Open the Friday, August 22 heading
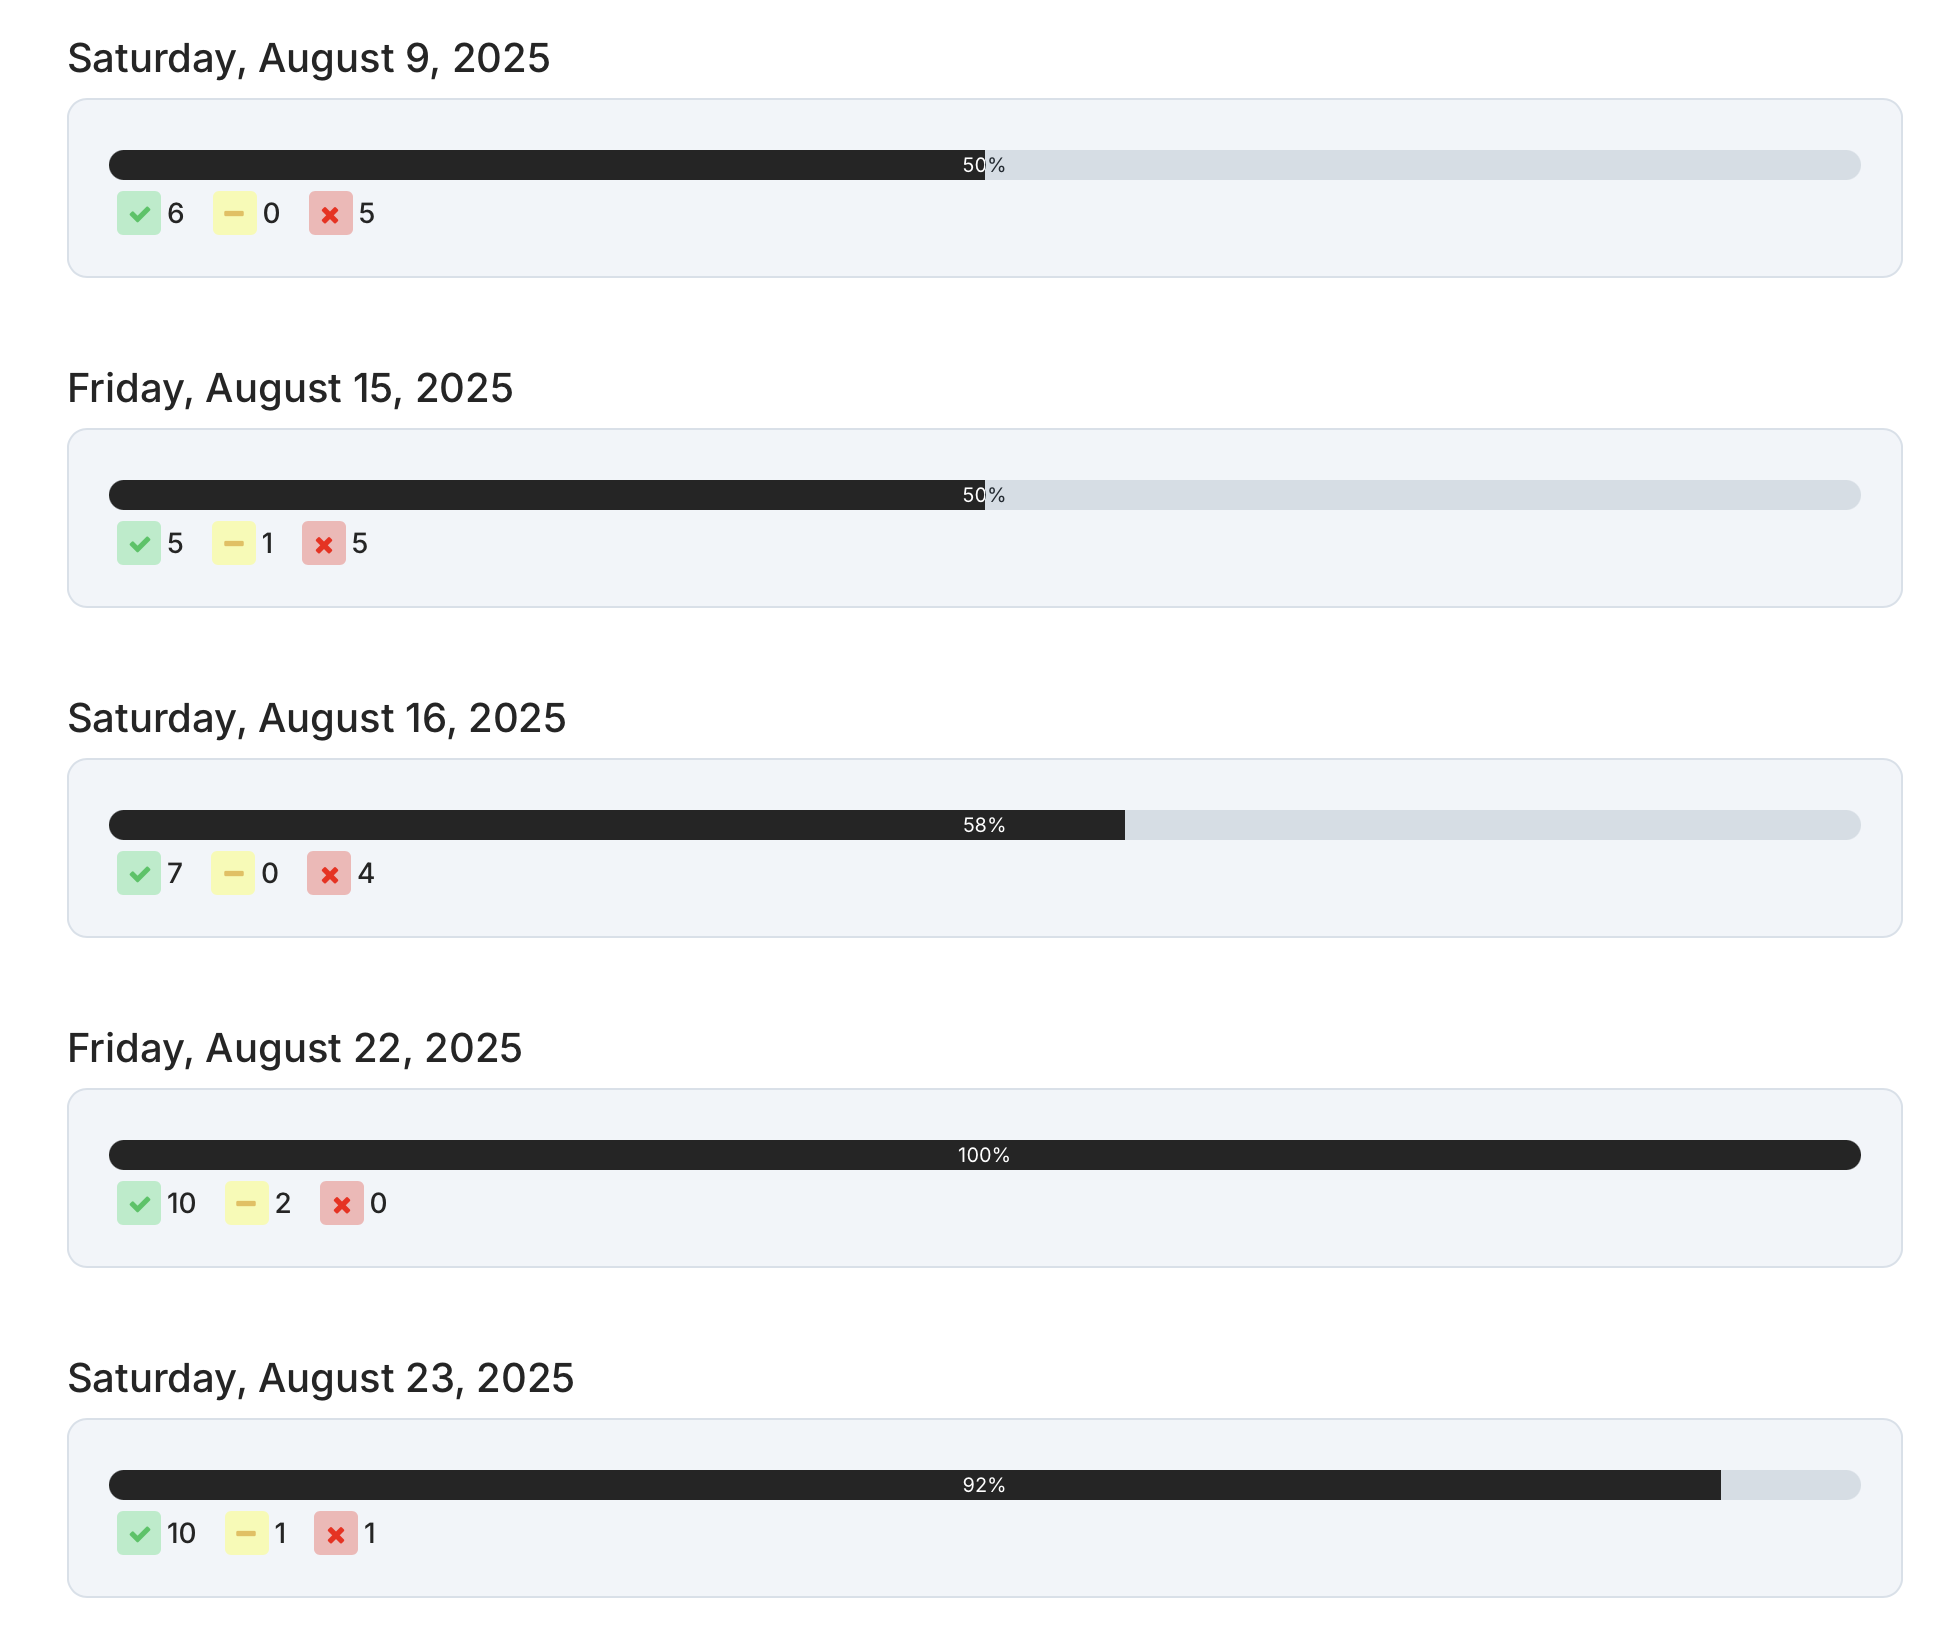 [x=294, y=1048]
